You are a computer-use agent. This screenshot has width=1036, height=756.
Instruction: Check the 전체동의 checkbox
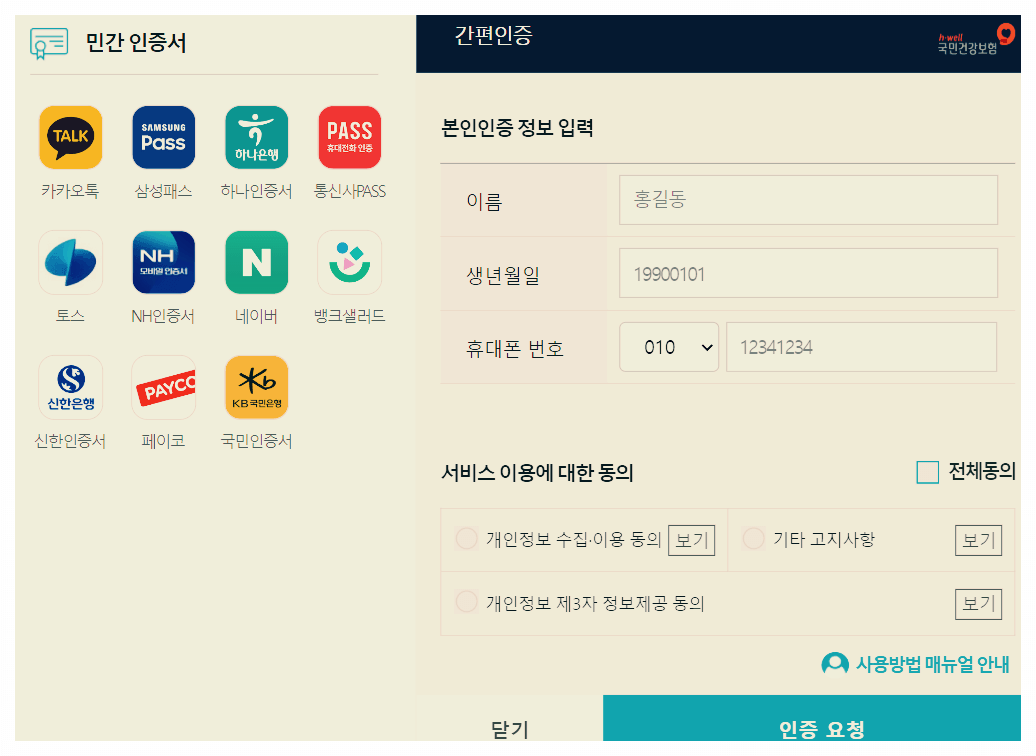click(927, 472)
